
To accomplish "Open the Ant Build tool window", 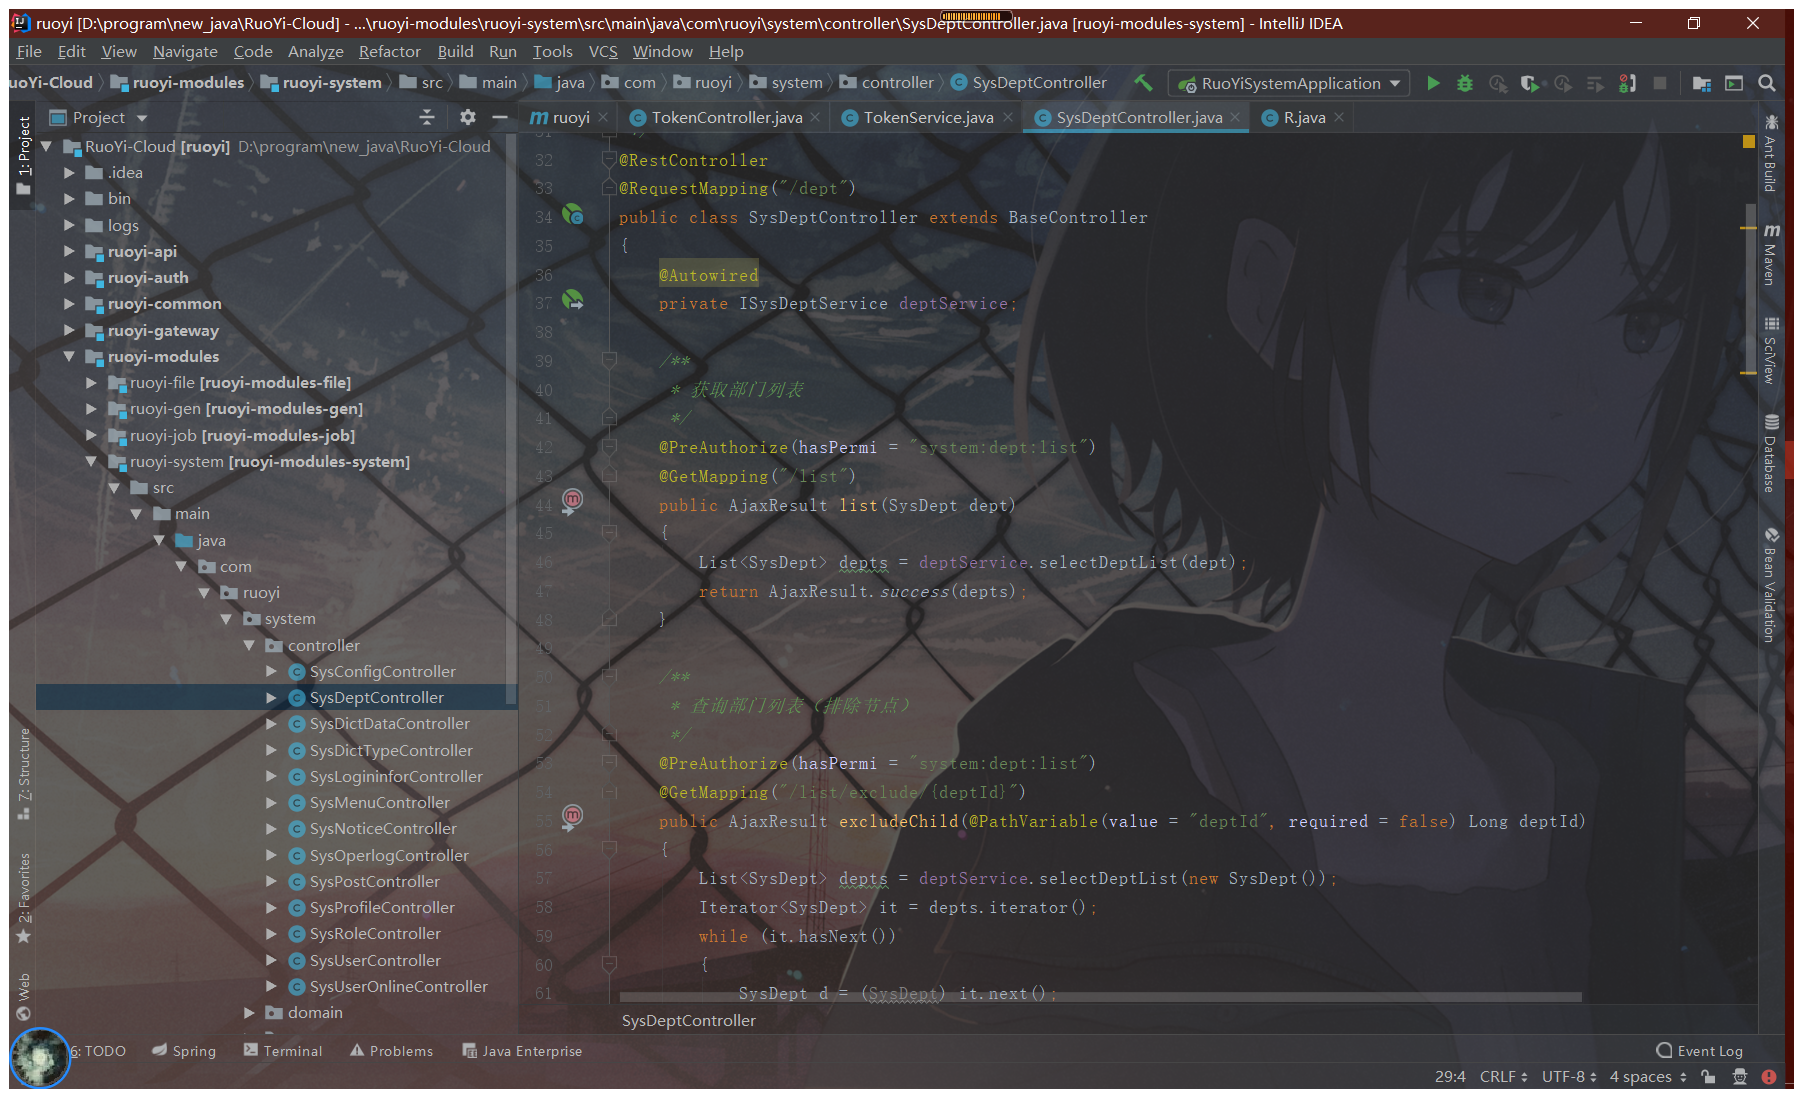I will [1770, 153].
